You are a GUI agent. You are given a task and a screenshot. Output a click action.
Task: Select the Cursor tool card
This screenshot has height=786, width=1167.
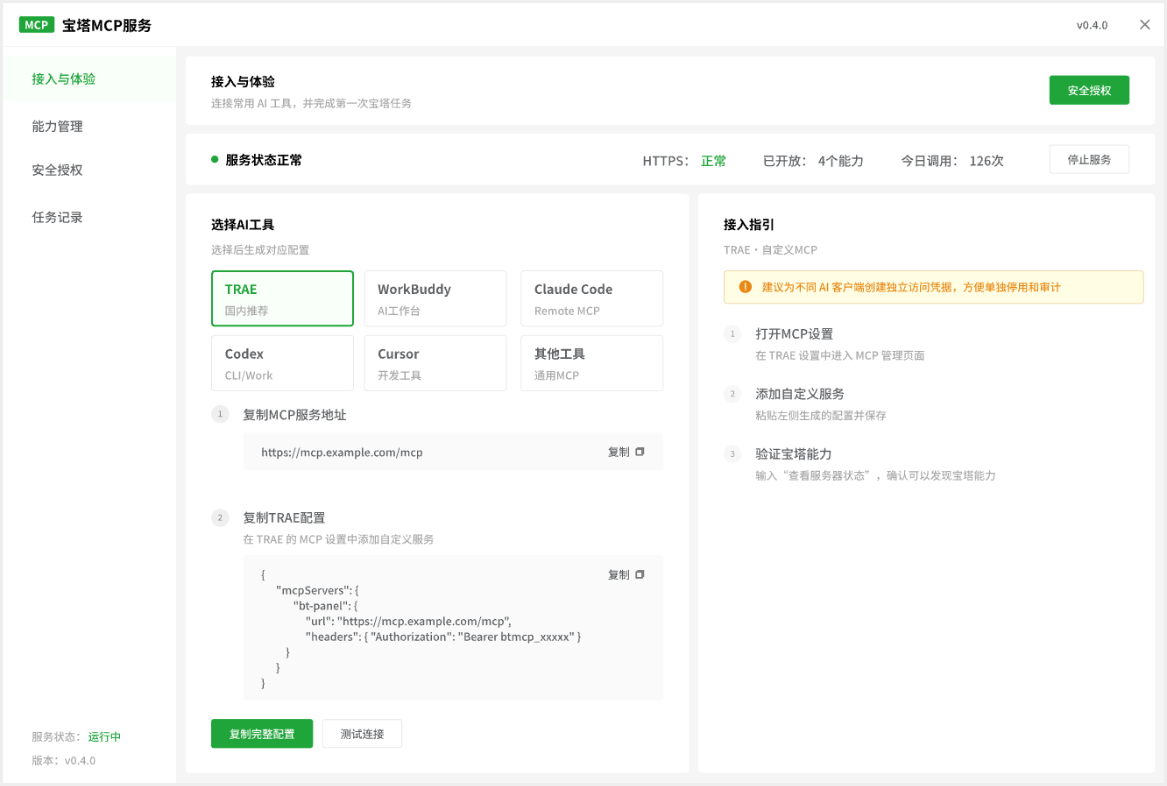pos(435,363)
